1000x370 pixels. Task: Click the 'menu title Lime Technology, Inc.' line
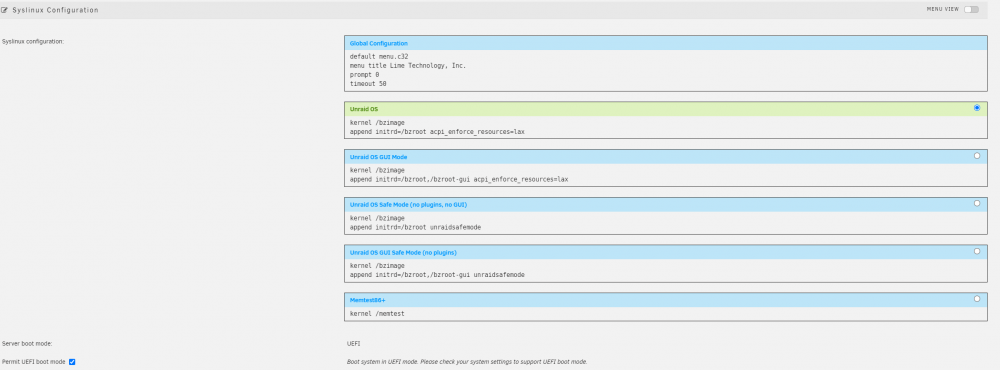[x=408, y=66]
